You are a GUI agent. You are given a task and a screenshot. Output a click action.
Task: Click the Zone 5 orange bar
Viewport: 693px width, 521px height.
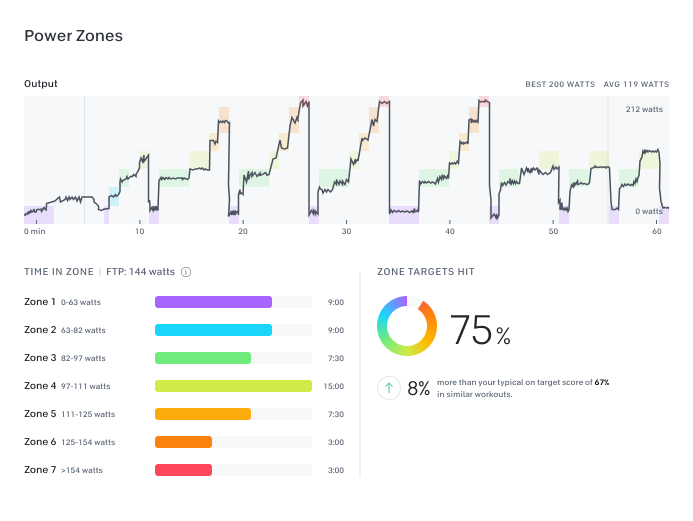click(203, 414)
